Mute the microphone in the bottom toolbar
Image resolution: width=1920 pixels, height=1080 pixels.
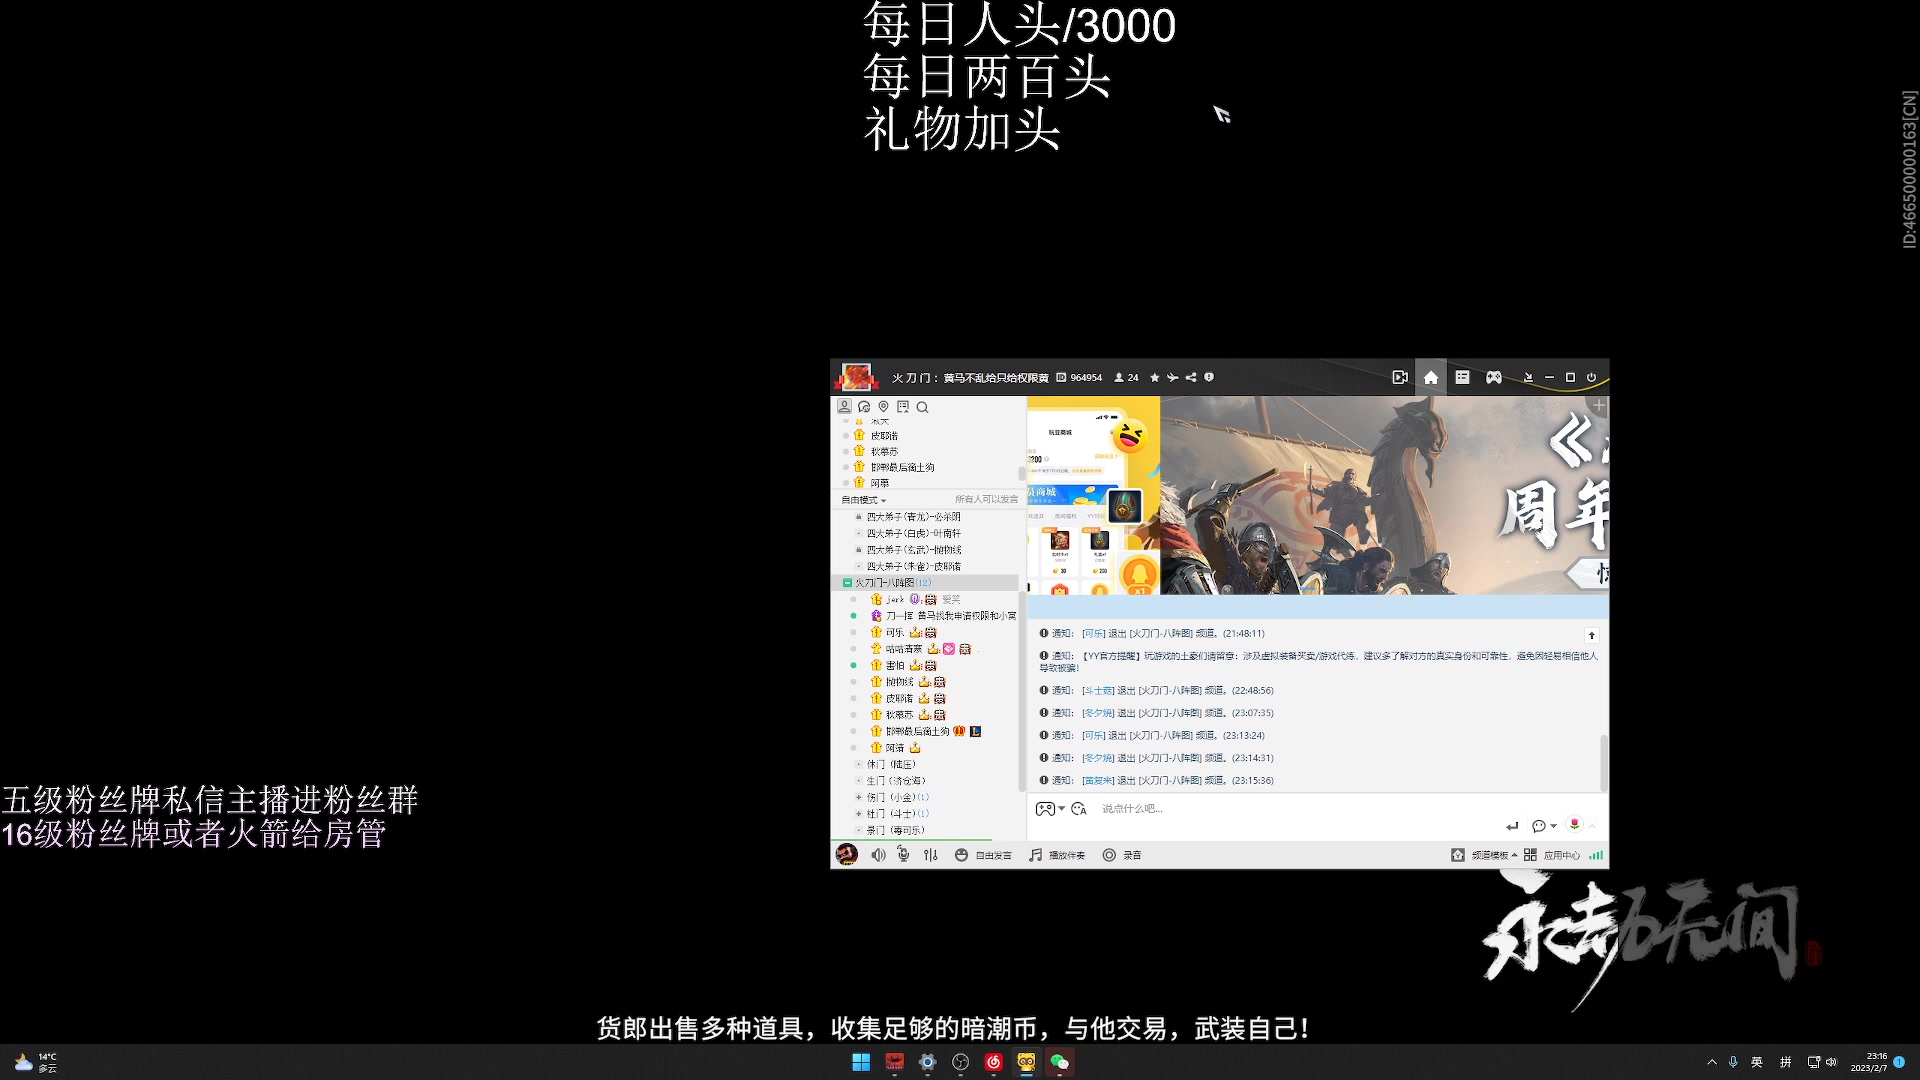coord(901,855)
